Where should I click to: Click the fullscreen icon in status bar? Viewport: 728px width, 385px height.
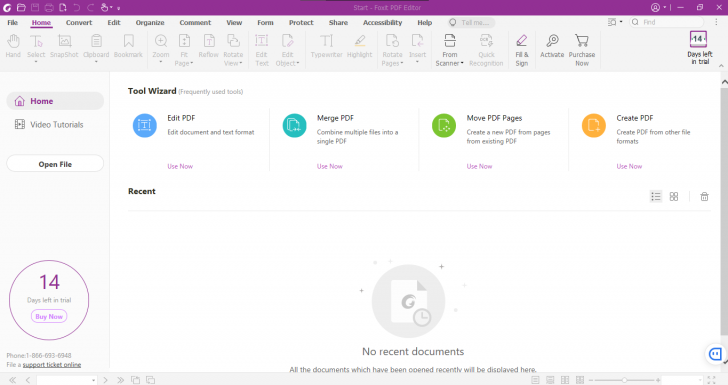(712, 380)
